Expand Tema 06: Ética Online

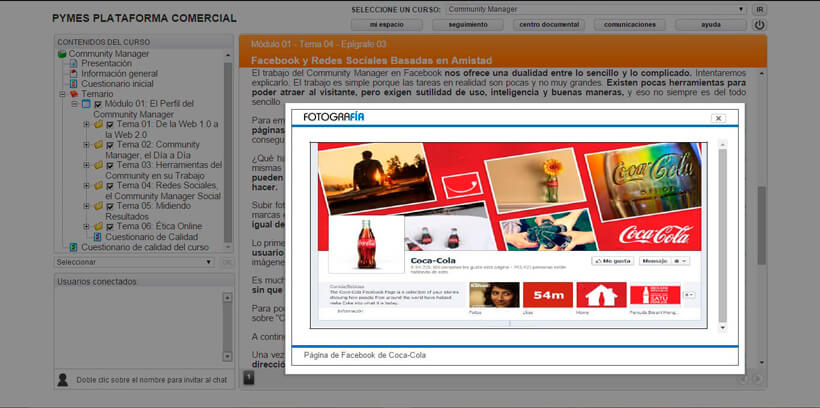point(86,226)
